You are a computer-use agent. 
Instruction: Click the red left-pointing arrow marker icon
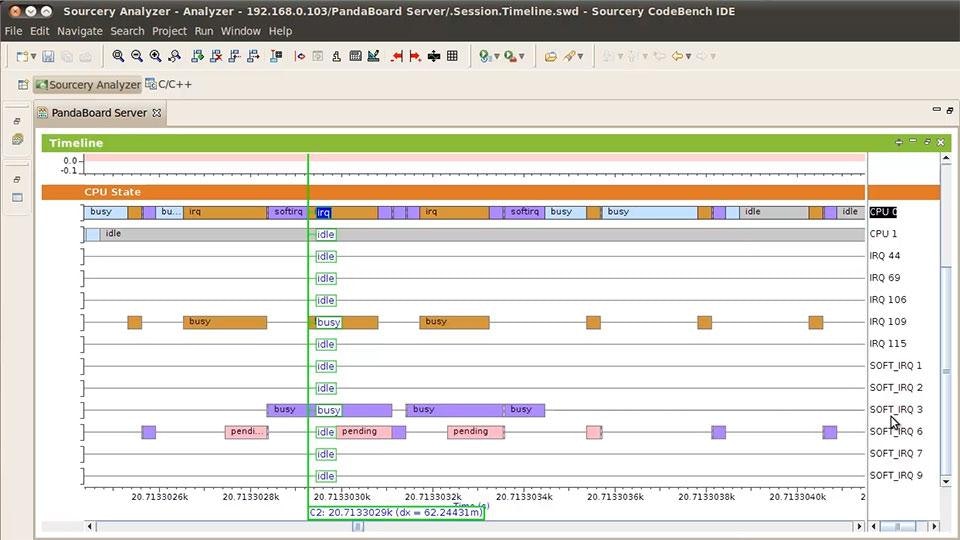(x=397, y=56)
